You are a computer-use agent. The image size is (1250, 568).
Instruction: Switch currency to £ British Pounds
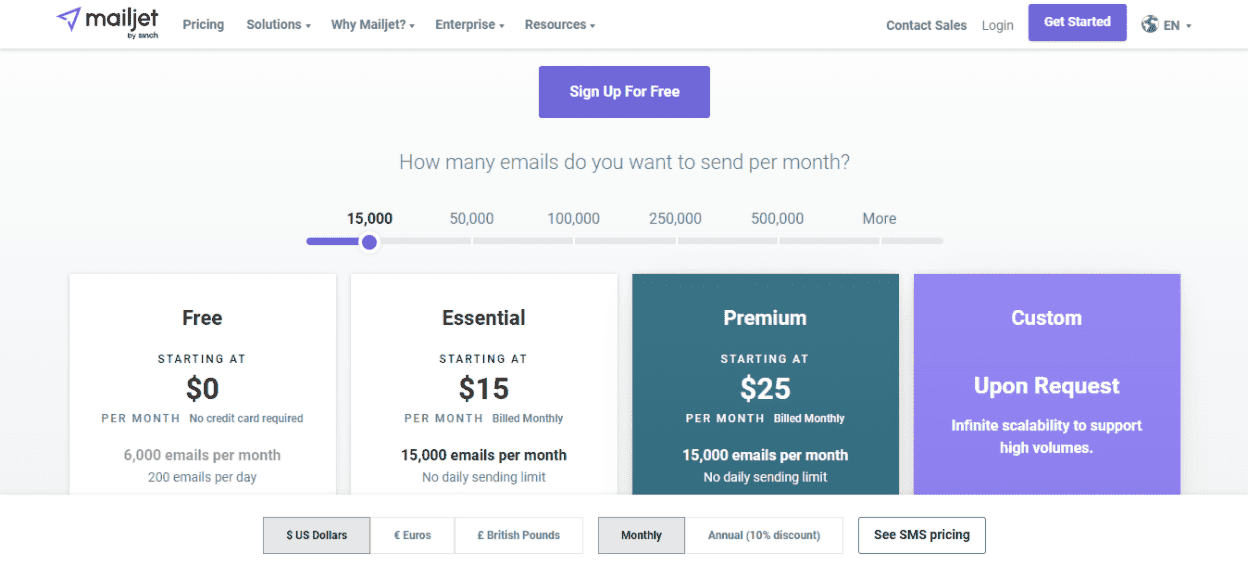pos(518,535)
